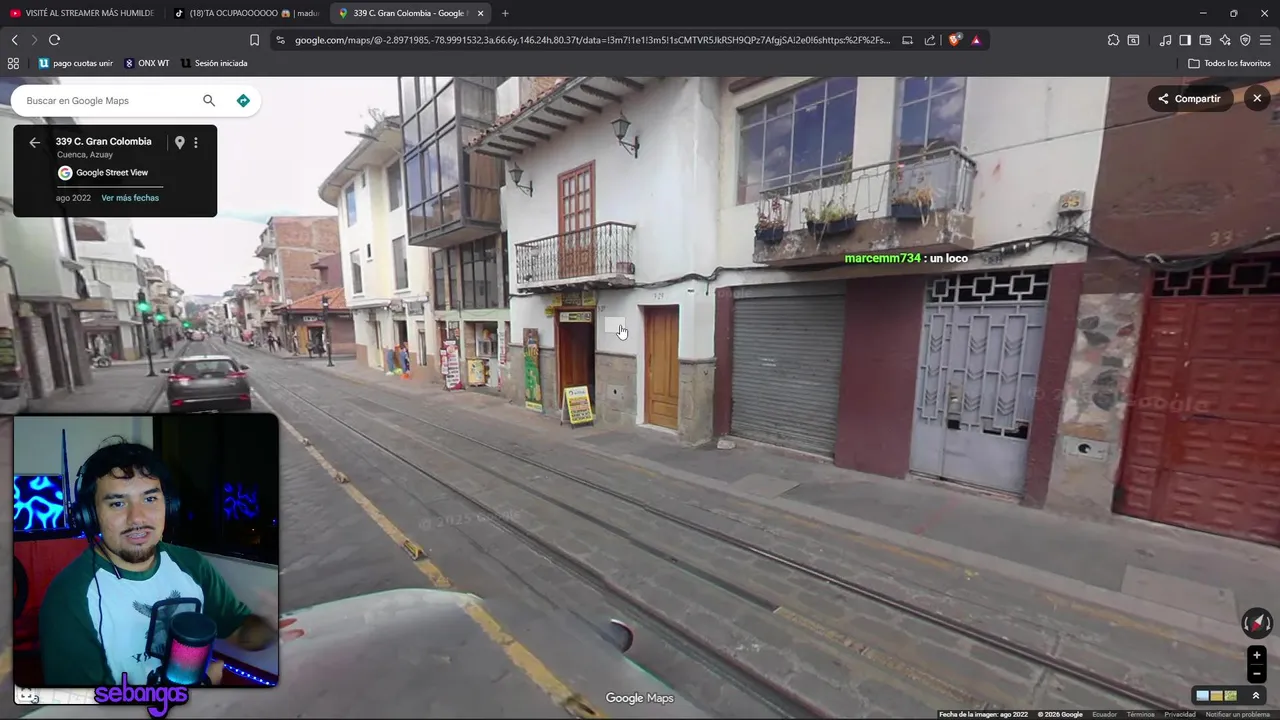Viewport: 1280px width, 720px height.
Task: Zoom in with the plus button
Action: click(x=1257, y=655)
